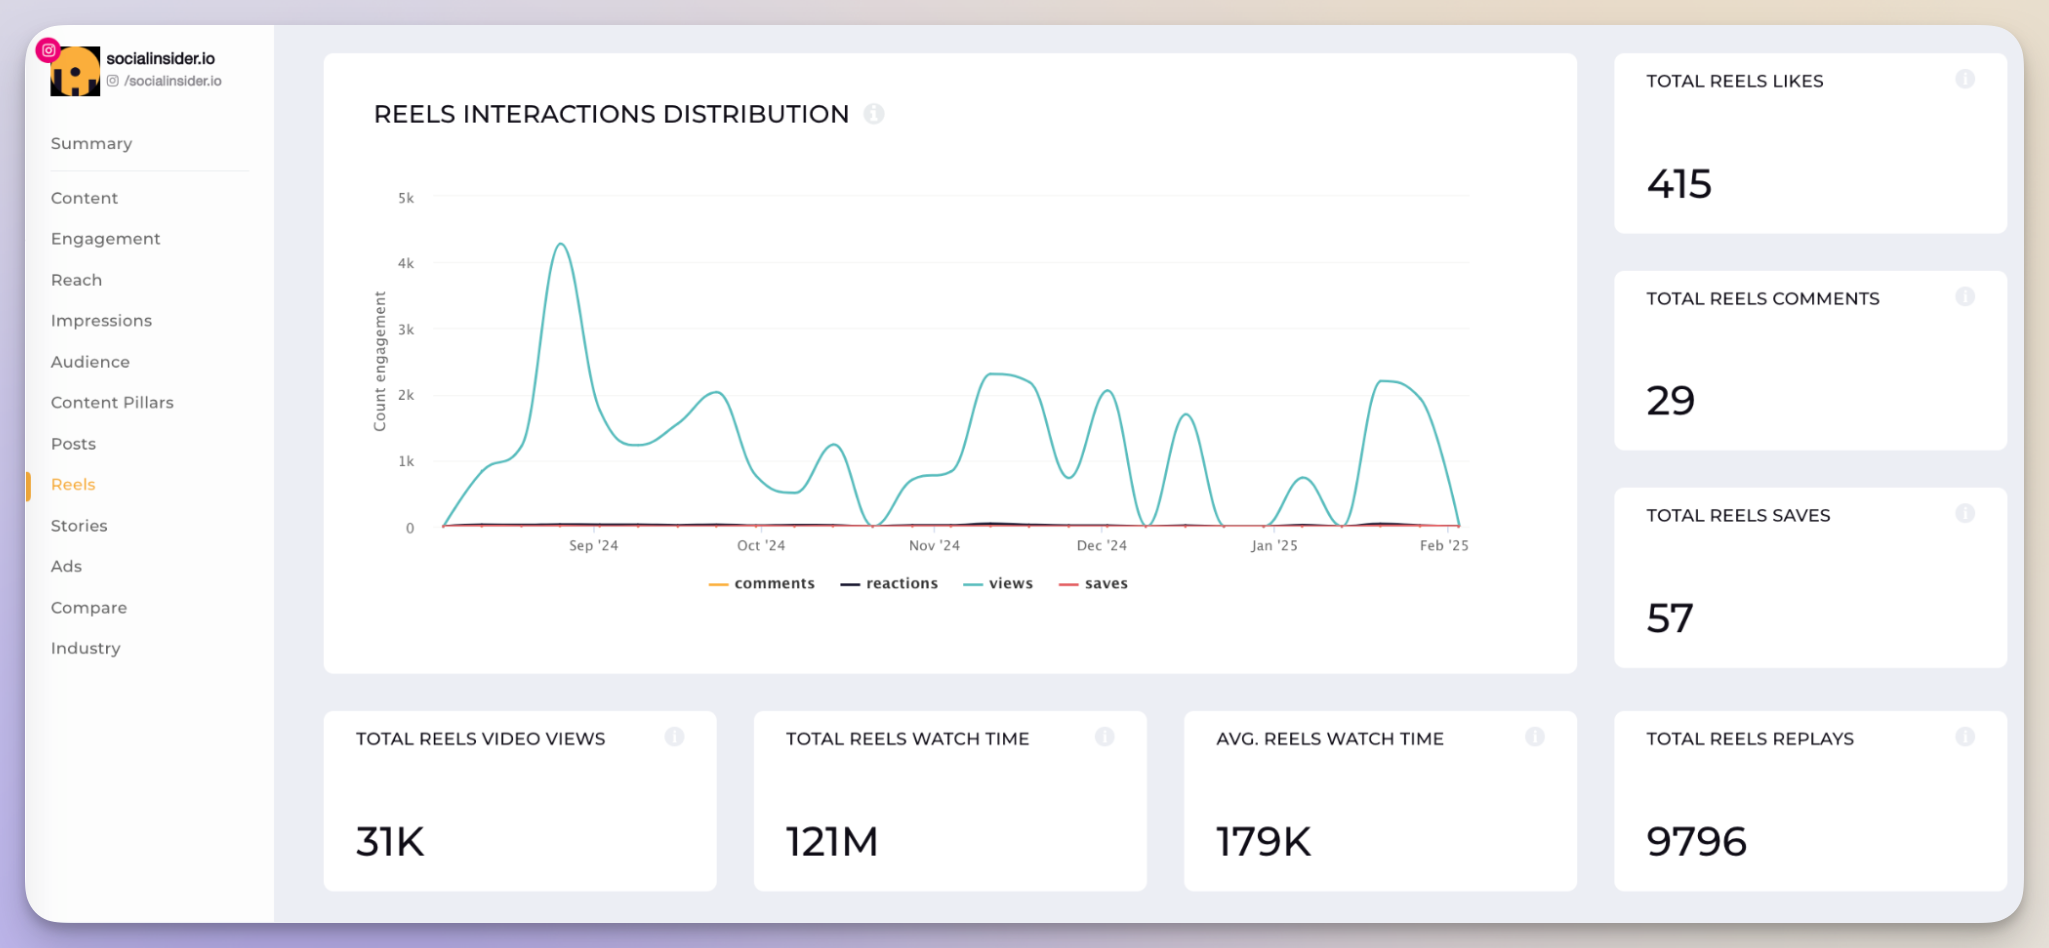2049x948 pixels.
Task: Open the Compare section
Action: [x=88, y=608]
